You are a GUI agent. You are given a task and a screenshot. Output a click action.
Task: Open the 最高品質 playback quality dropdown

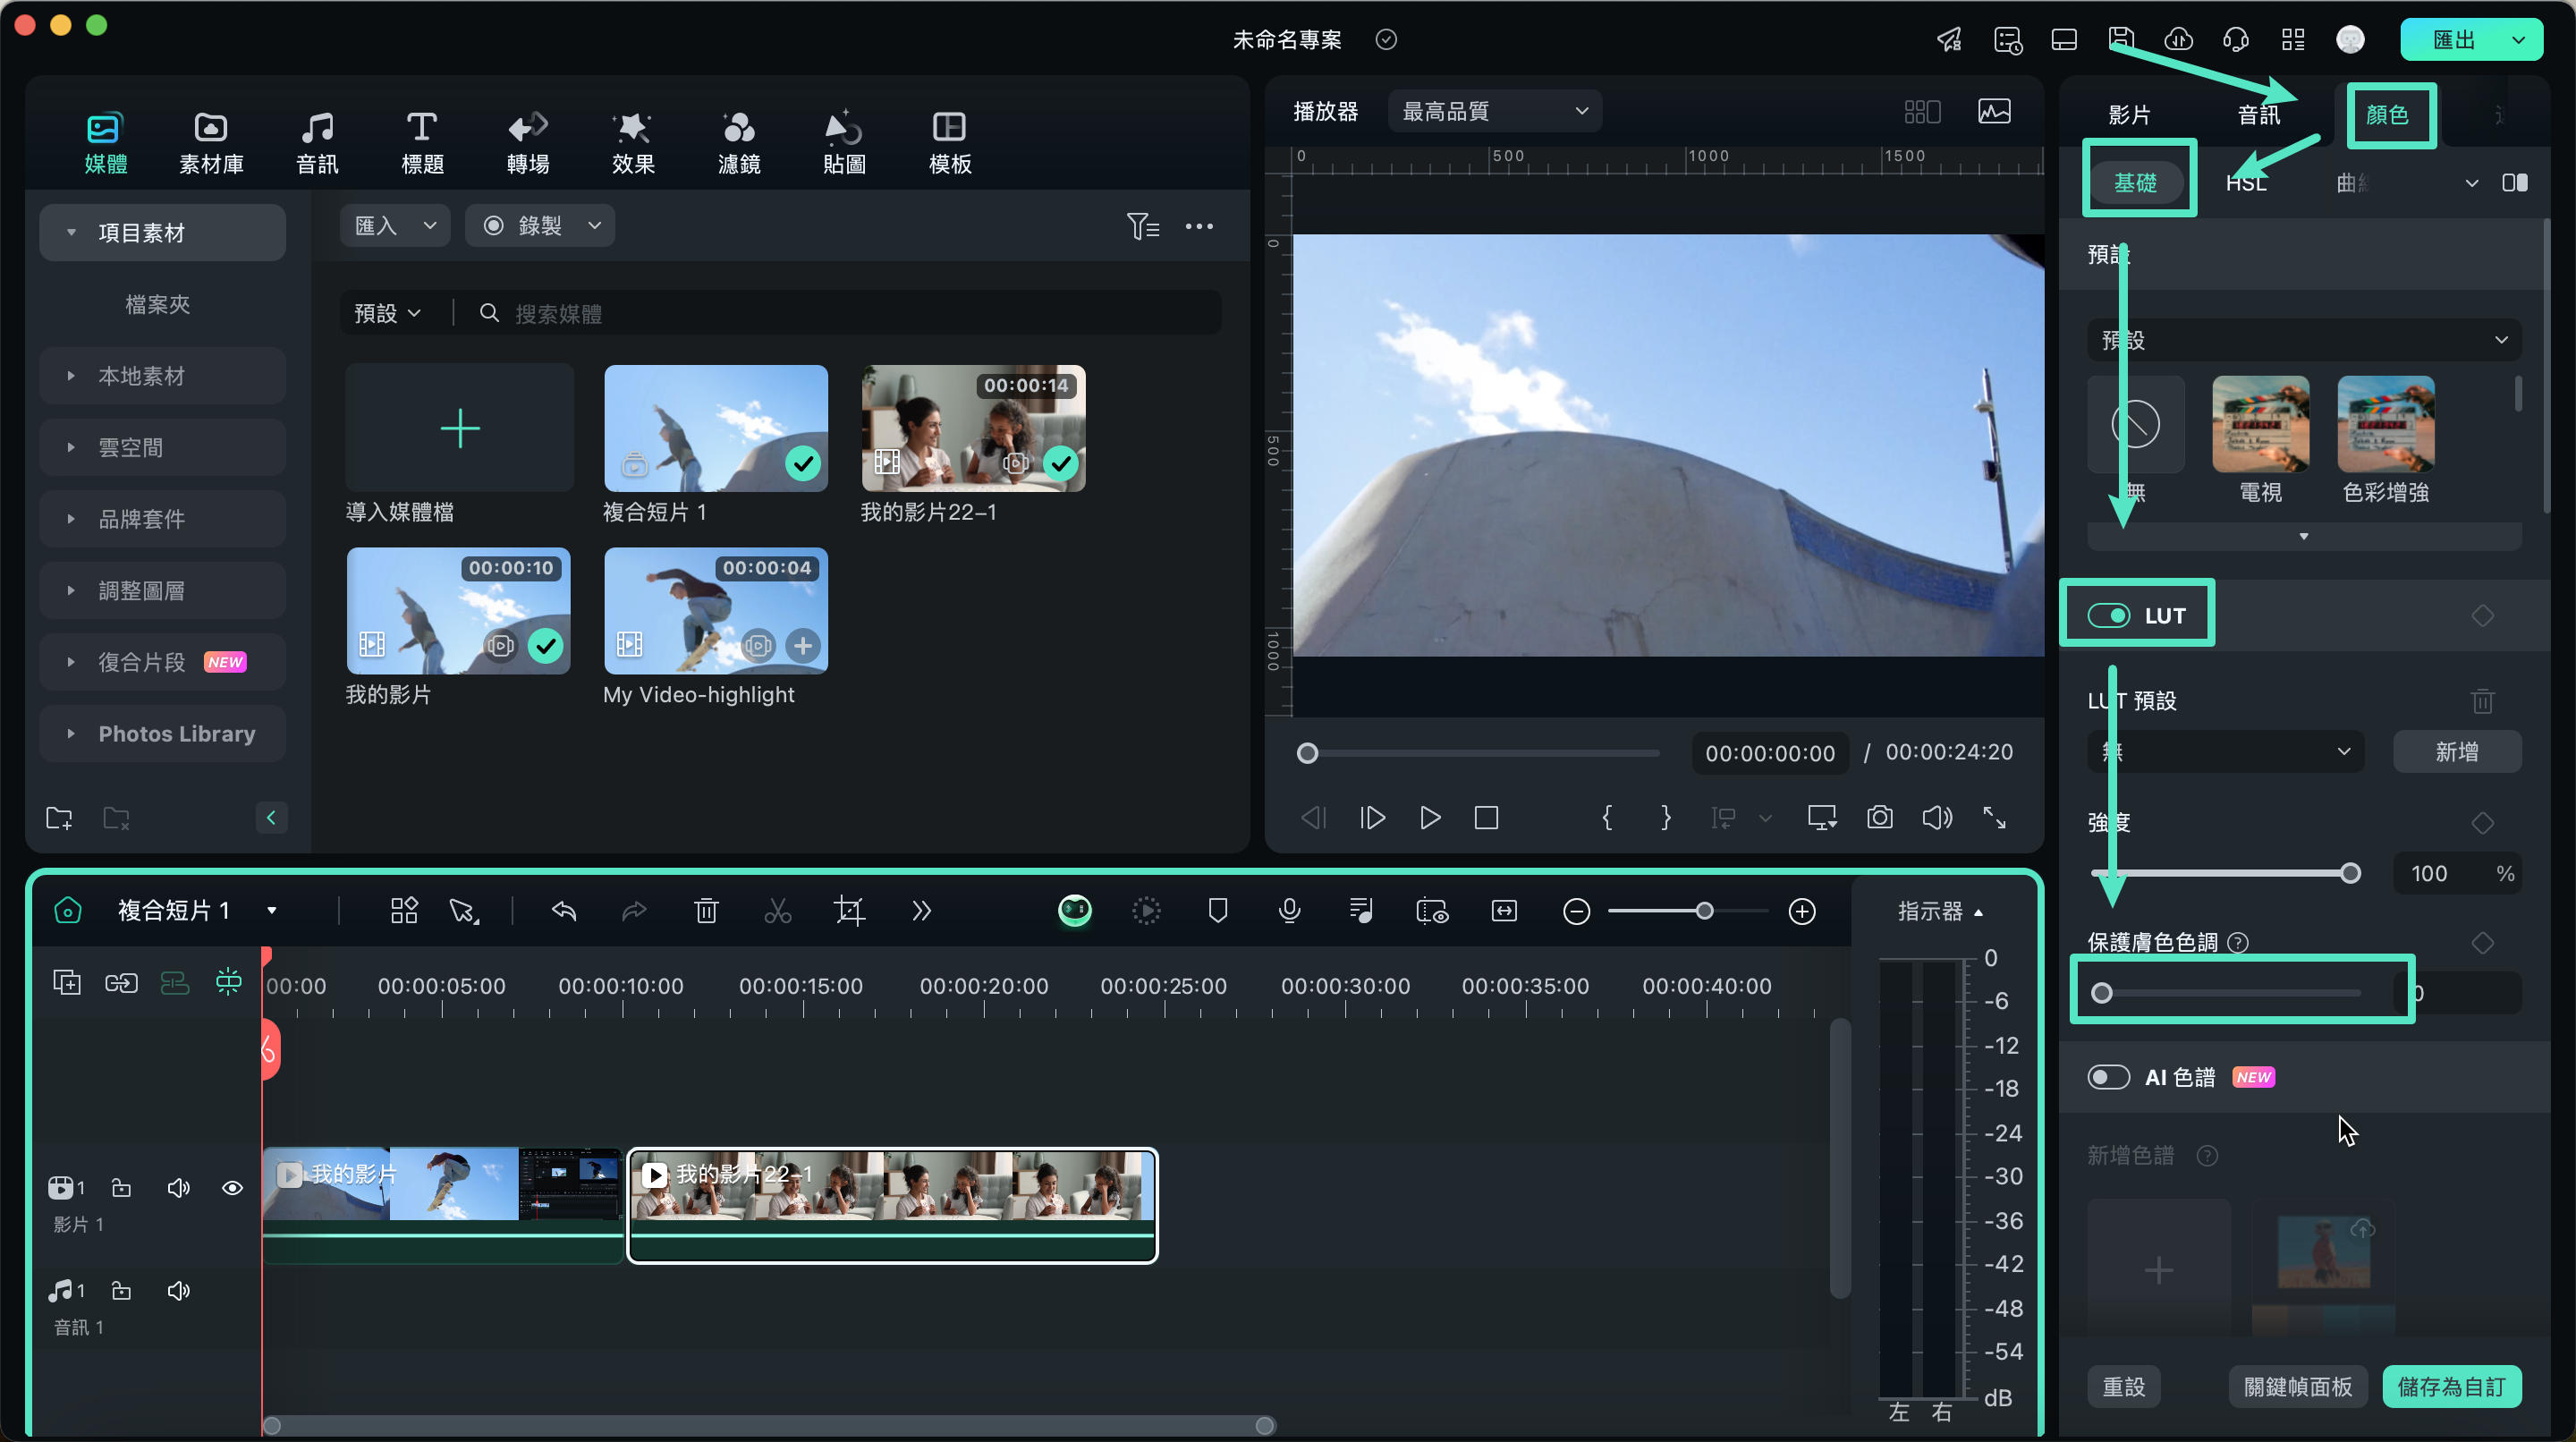click(x=1494, y=111)
